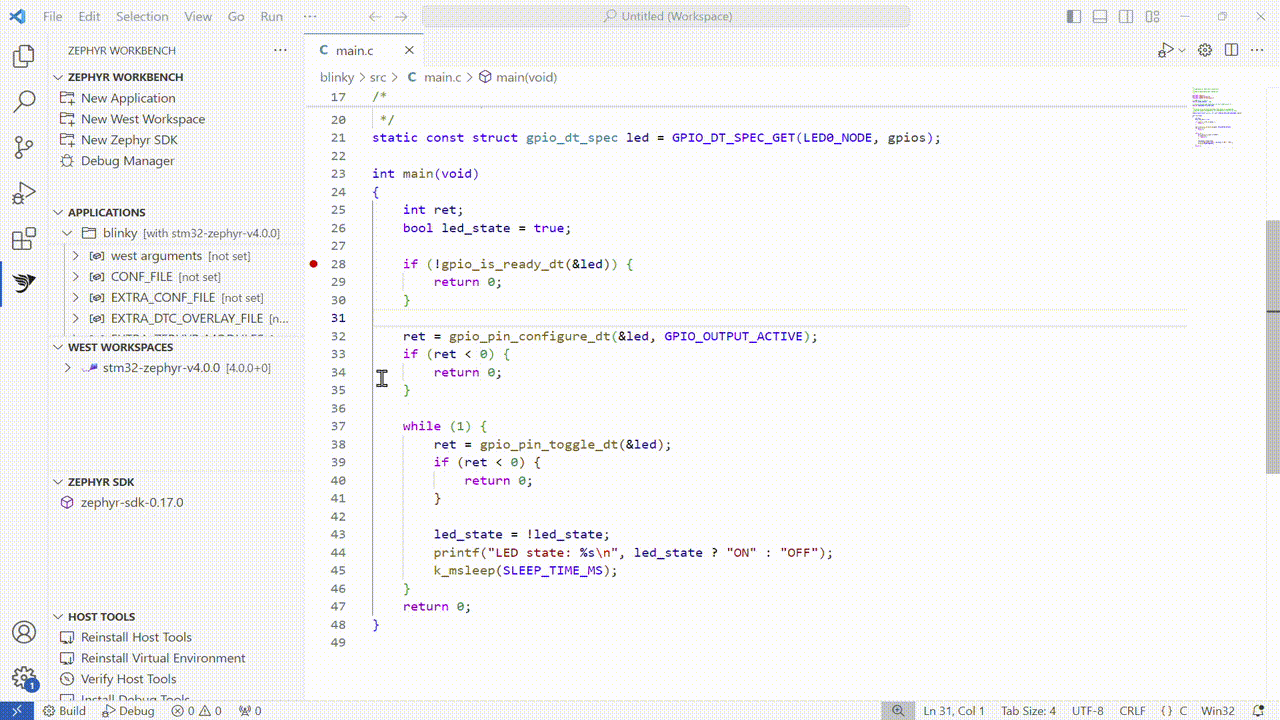Collapse the blinky application tree node
The height and width of the screenshot is (720, 1280).
coord(67,233)
